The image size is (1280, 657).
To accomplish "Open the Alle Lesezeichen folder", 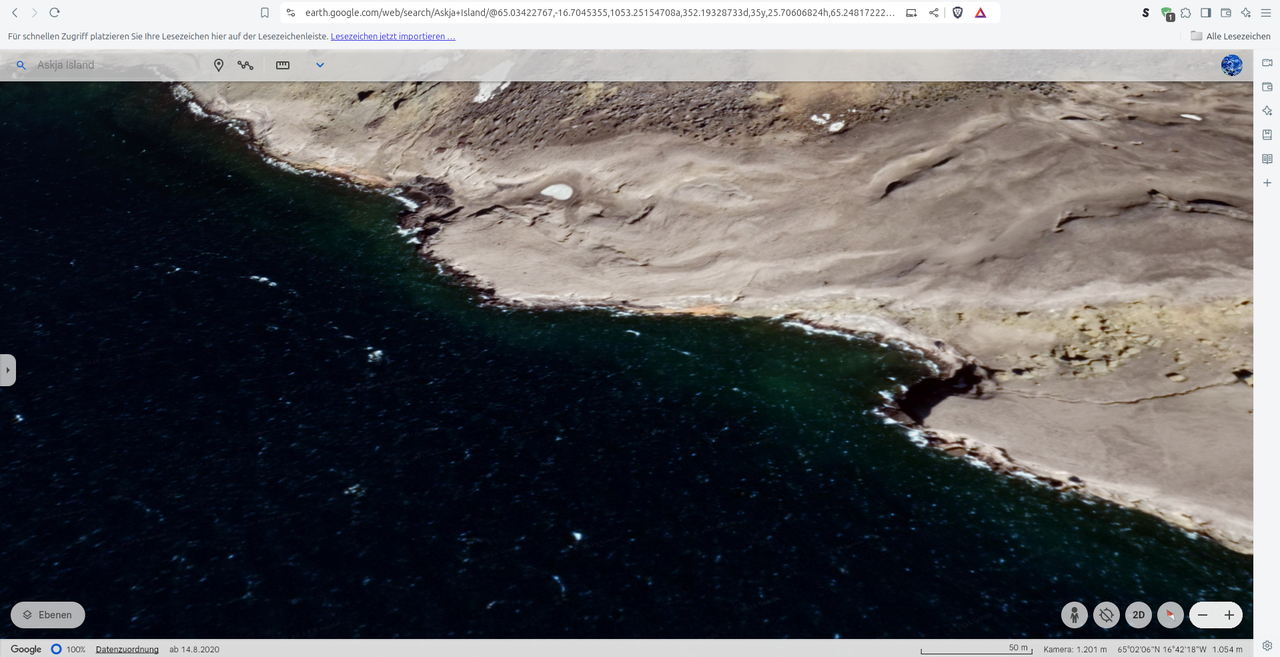I will tap(1231, 36).
